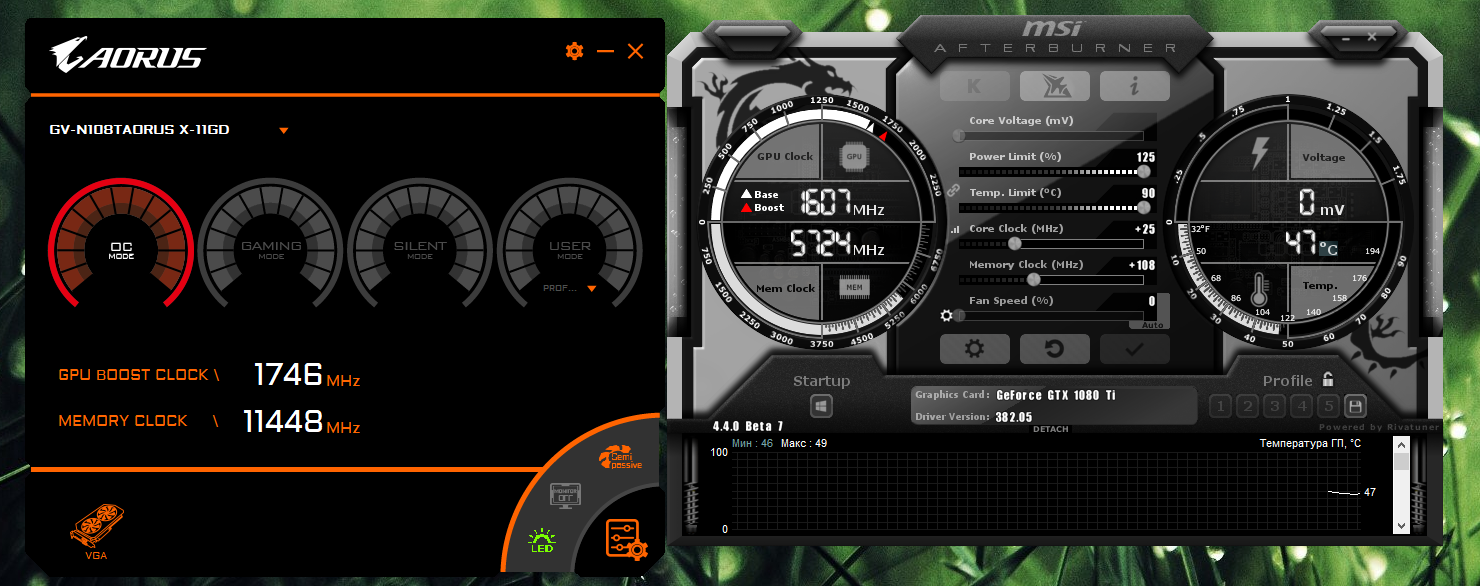This screenshot has width=1480, height=586.
Task: Click the graph scrollbar down arrow
Action: point(1401,524)
